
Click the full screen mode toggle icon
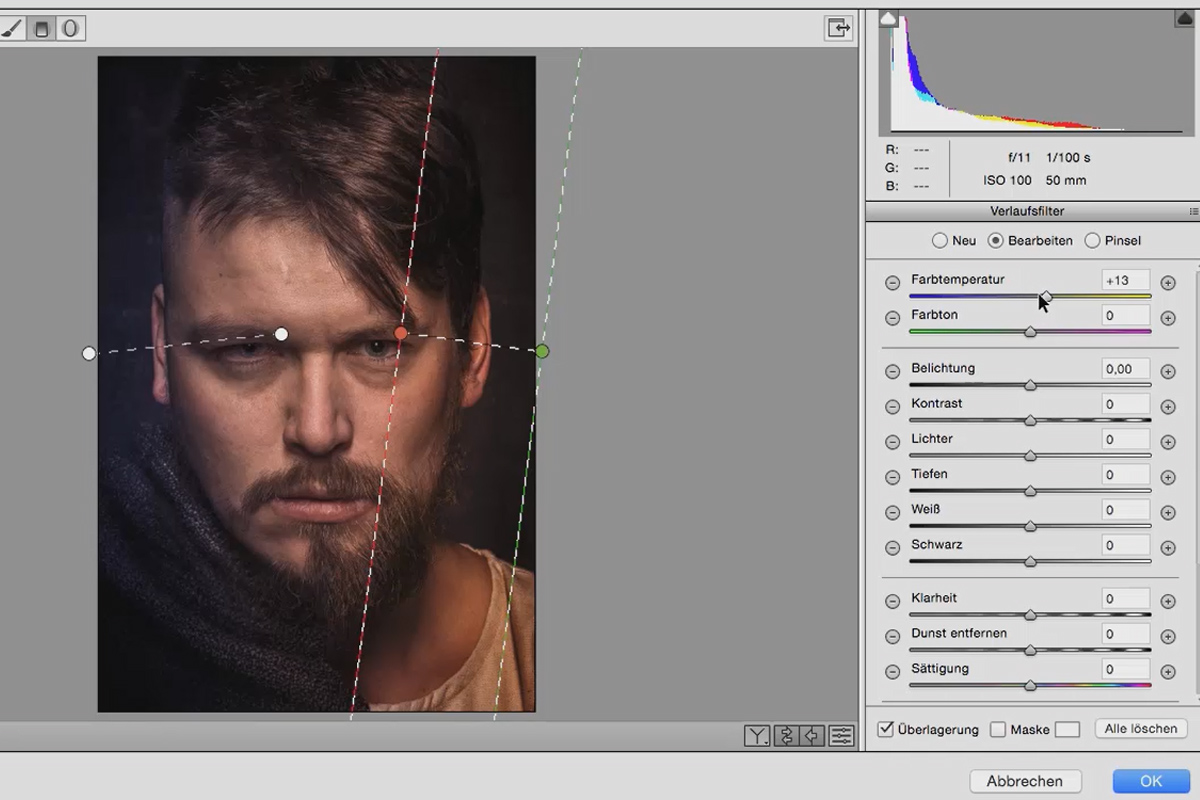[838, 28]
